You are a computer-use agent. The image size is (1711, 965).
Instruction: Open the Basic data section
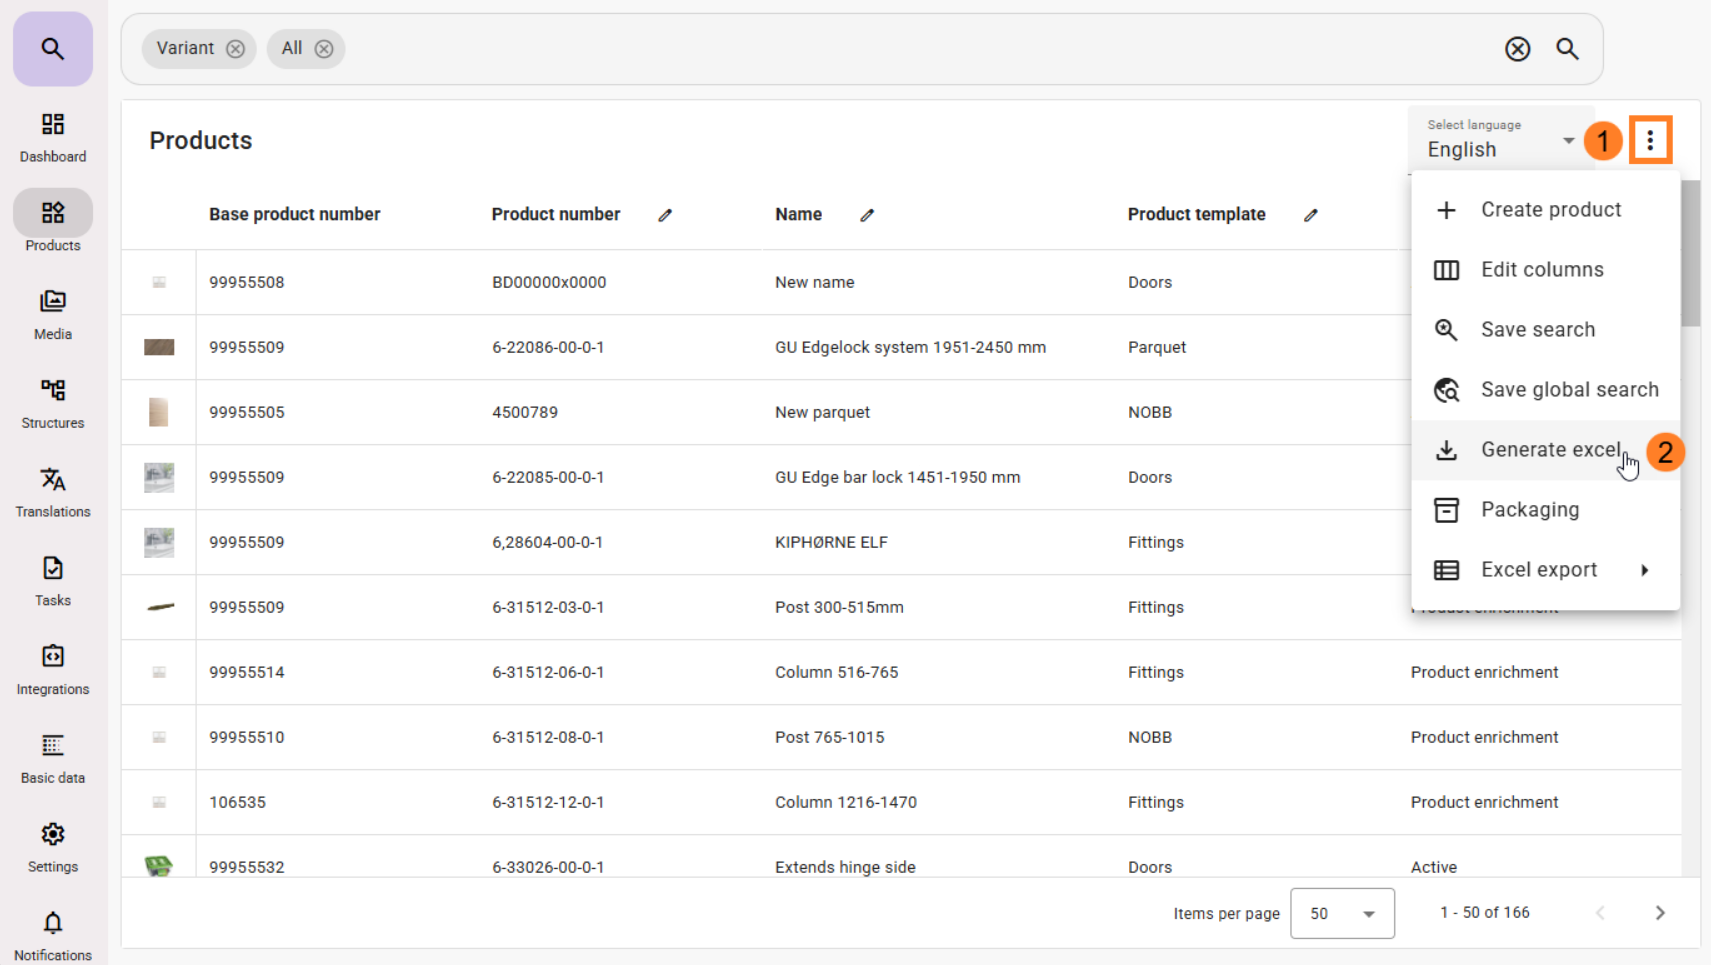click(x=53, y=758)
